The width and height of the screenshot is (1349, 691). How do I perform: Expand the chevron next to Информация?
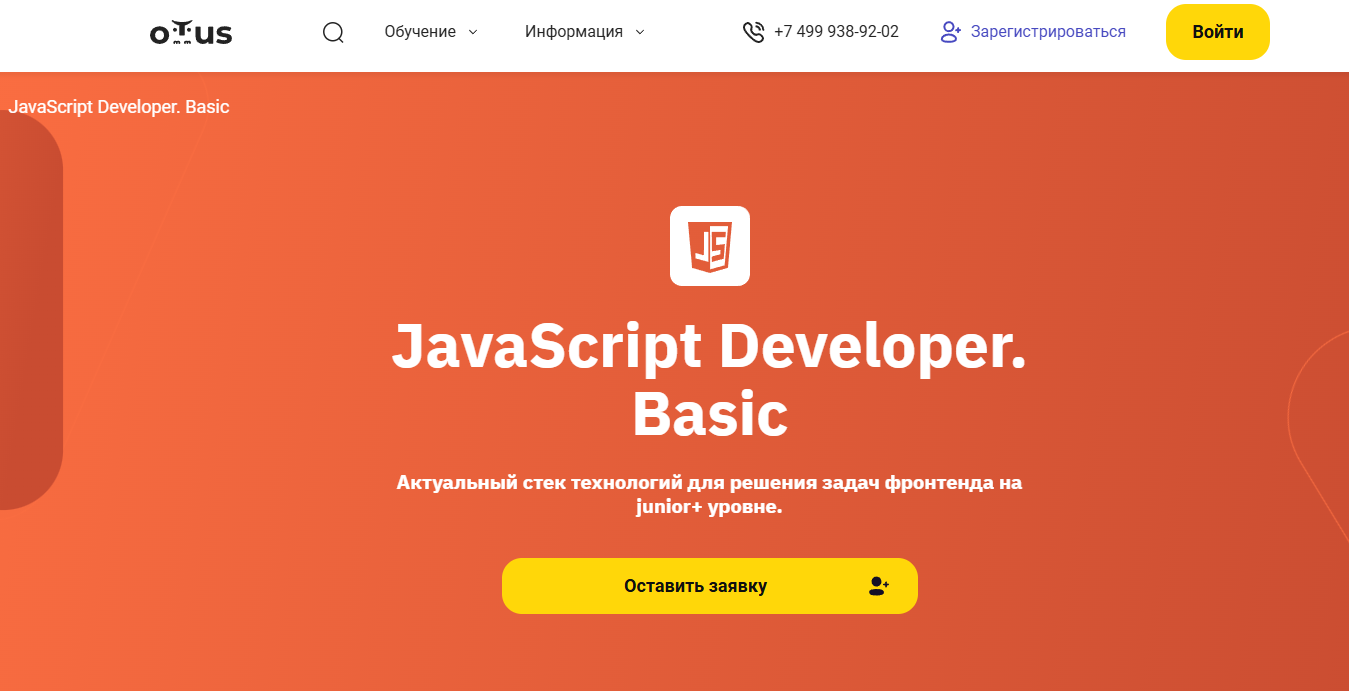coord(640,32)
